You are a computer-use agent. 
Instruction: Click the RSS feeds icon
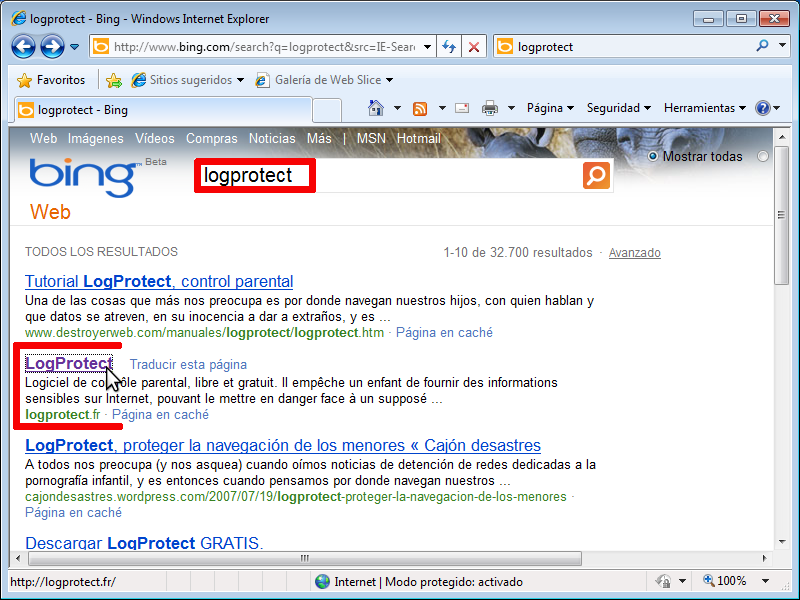[420, 108]
